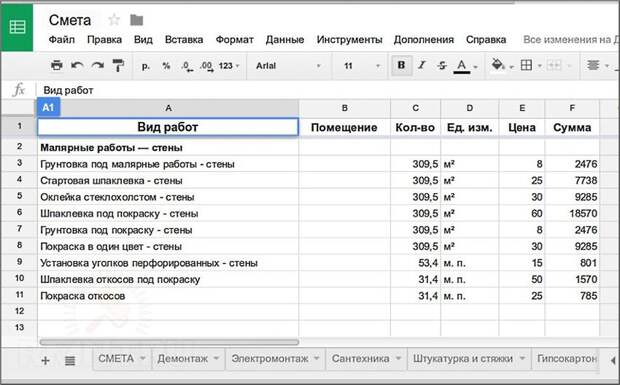Select cell Малярные работы — стены
Image resolution: width=620 pixels, height=385 pixels.
(x=168, y=147)
